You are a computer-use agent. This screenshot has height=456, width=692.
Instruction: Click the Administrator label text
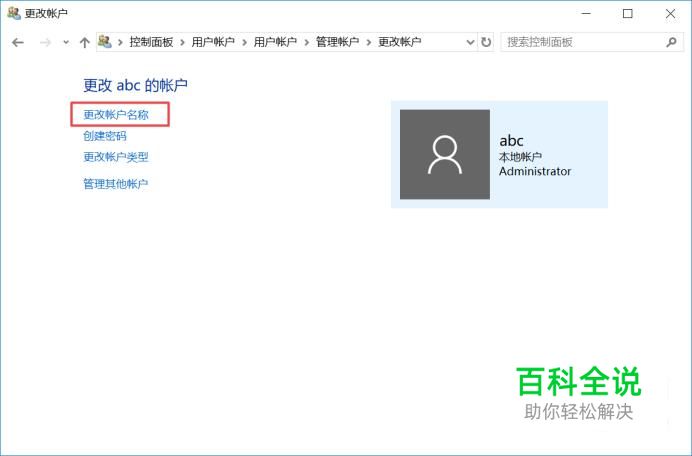pyautogui.click(x=535, y=171)
